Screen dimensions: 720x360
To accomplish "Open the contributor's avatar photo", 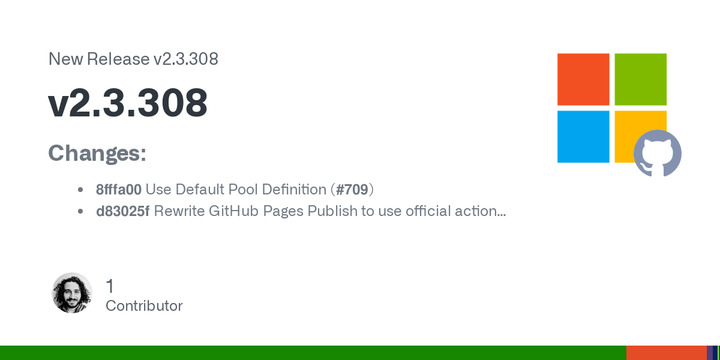I will click(x=72, y=293).
